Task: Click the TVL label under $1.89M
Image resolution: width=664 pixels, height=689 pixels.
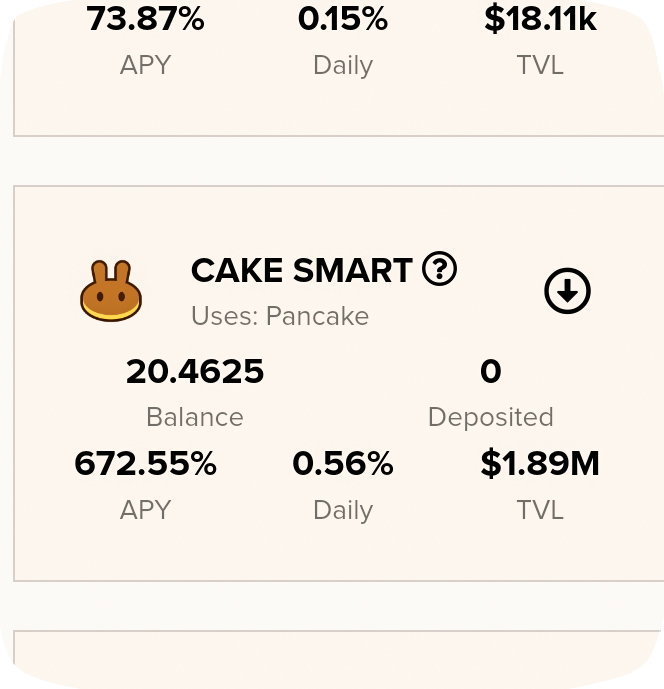Action: pyautogui.click(x=540, y=510)
